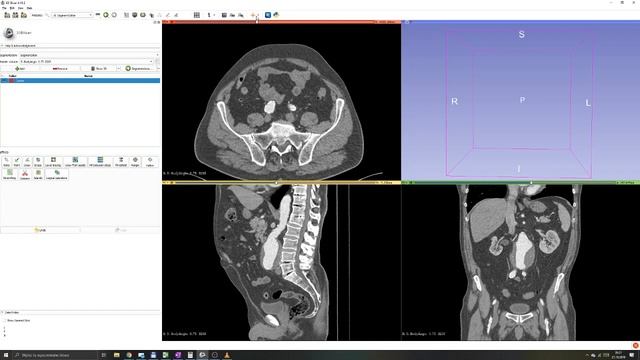The image size is (640, 360).
Task: Select the Threshold effect
Action: click(121, 162)
